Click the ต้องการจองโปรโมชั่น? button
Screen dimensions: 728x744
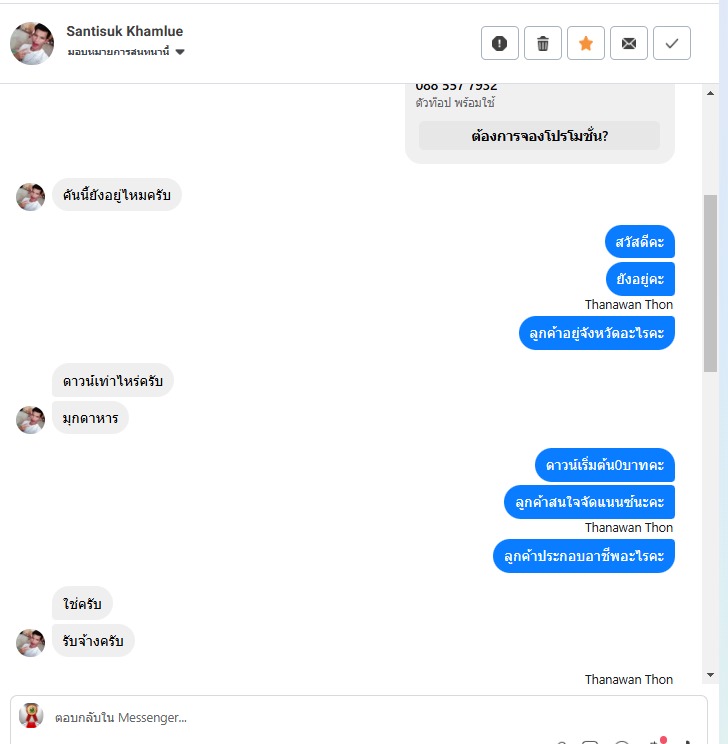(x=539, y=136)
